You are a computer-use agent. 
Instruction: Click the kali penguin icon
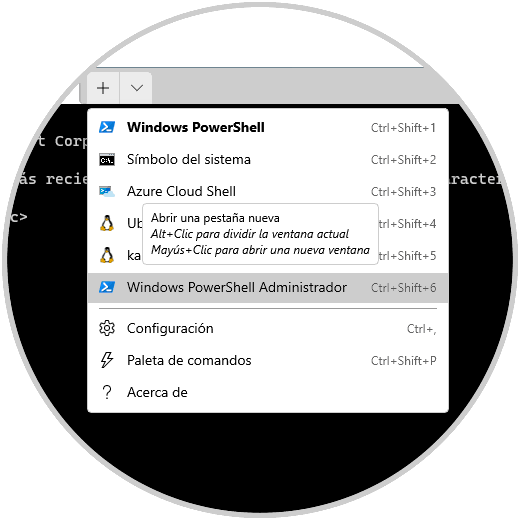(107, 255)
